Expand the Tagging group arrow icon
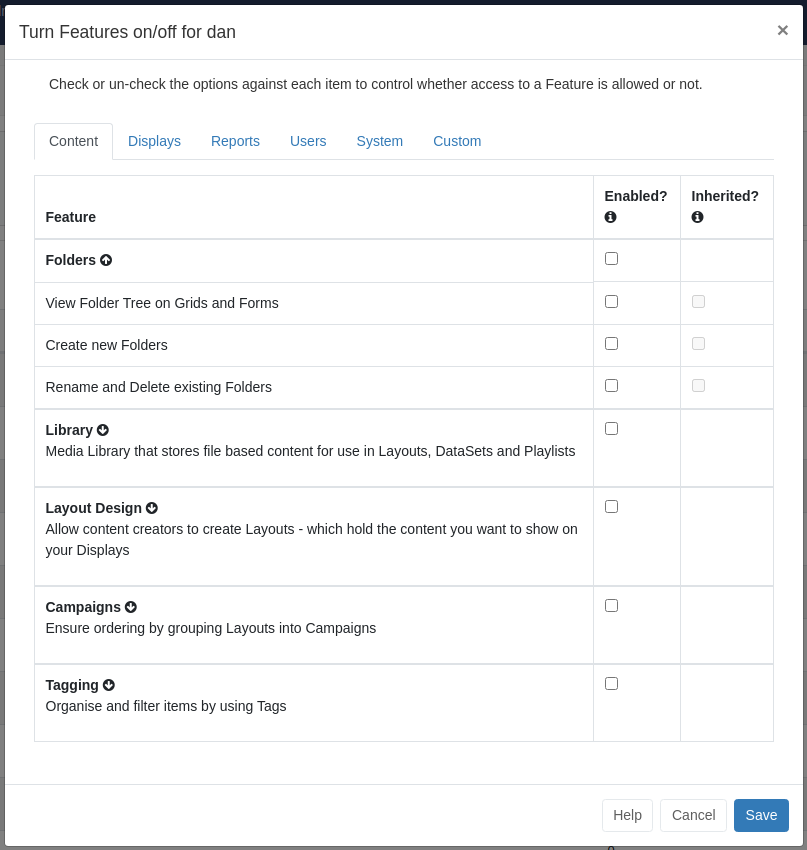807x850 pixels. pyautogui.click(x=109, y=685)
